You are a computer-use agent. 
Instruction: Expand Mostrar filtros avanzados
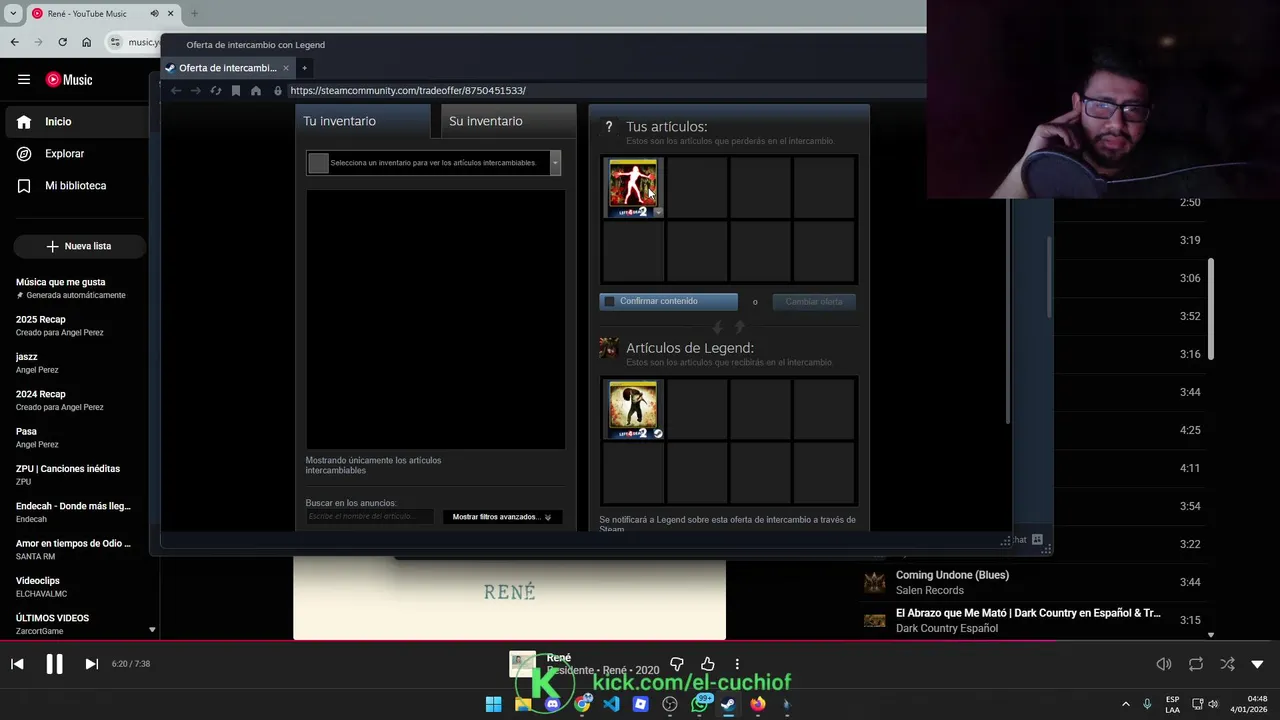pos(502,517)
